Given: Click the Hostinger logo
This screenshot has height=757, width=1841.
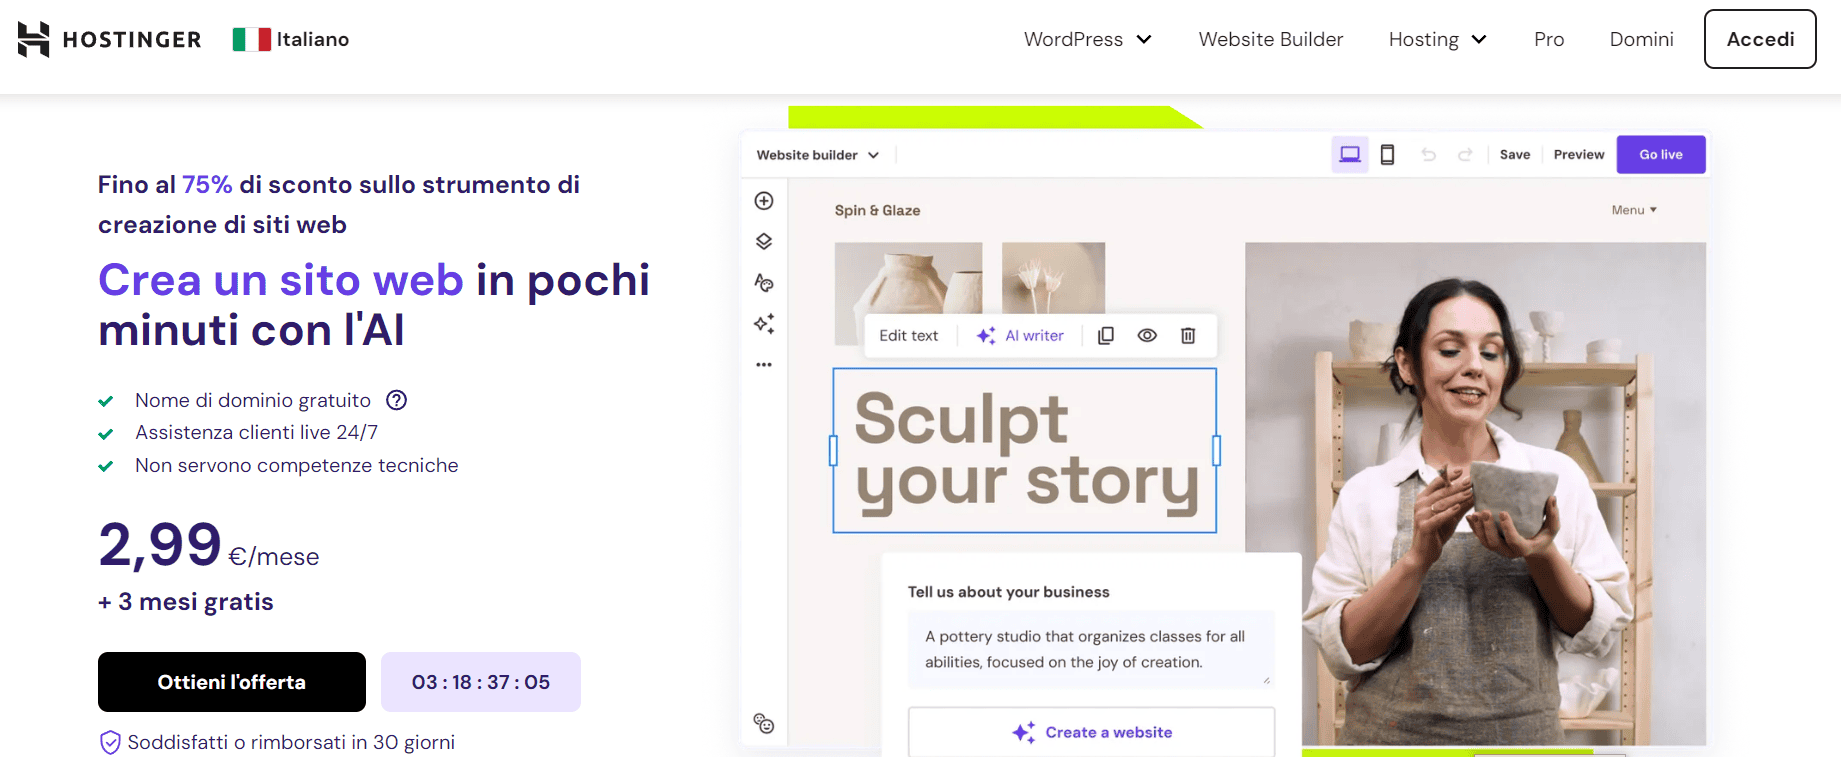Looking at the screenshot, I should pyautogui.click(x=109, y=39).
